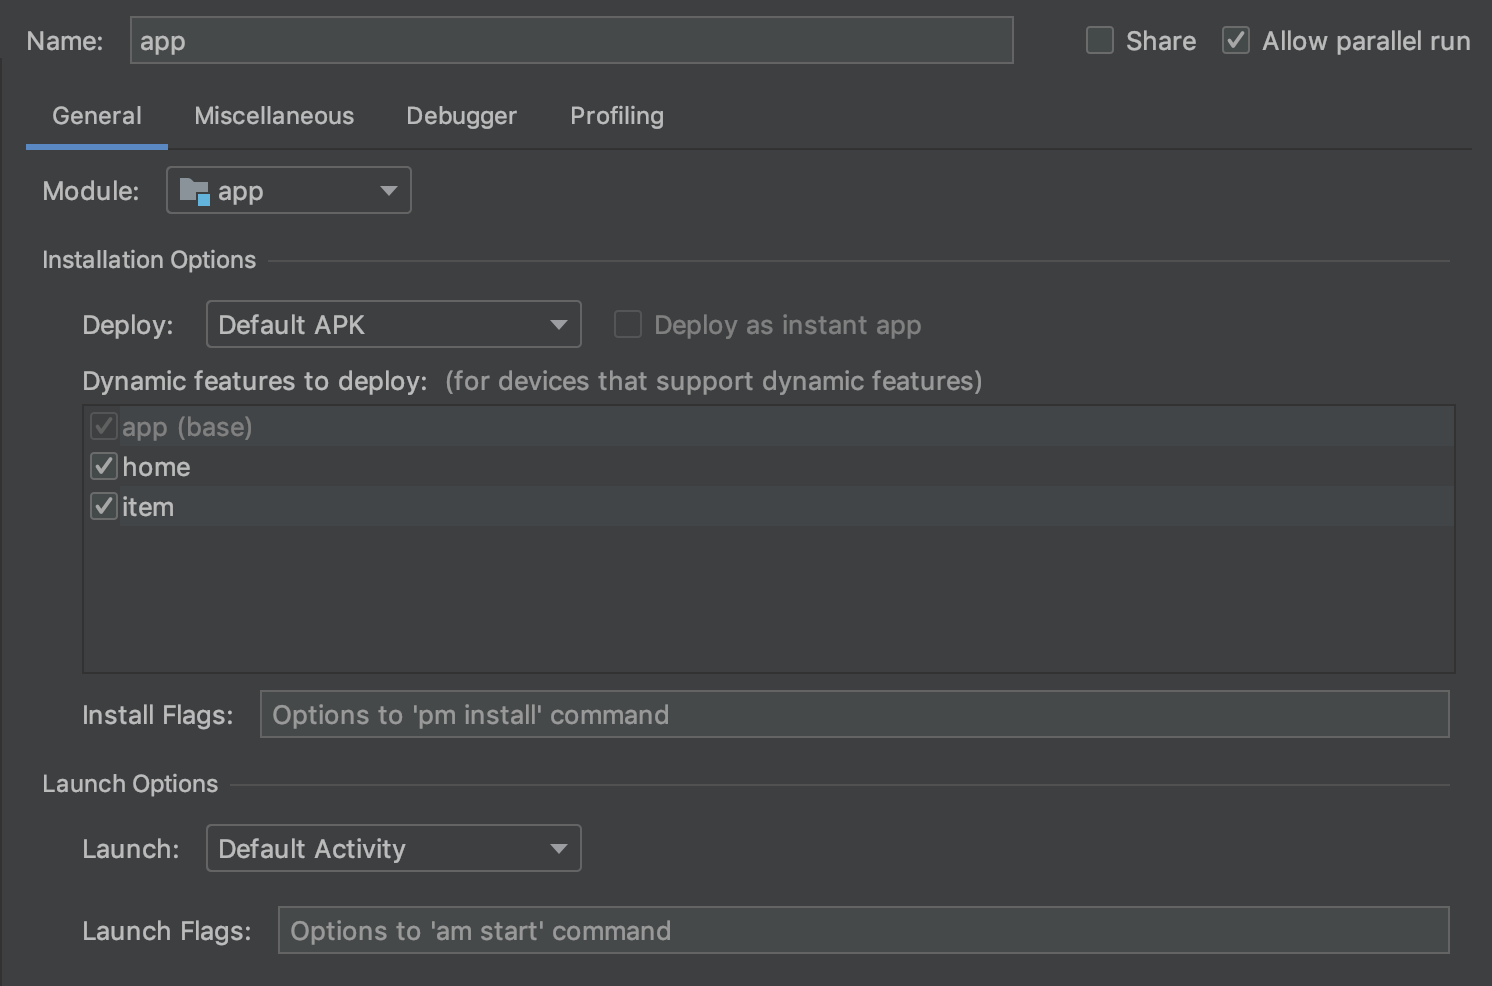1492x986 pixels.
Task: Click the Name text field
Action: (x=571, y=41)
